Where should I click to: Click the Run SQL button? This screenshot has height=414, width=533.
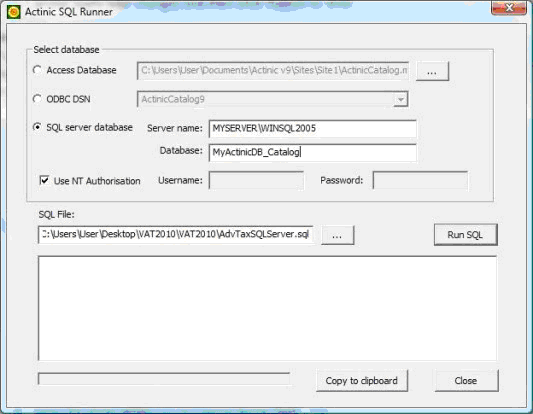[x=465, y=235]
